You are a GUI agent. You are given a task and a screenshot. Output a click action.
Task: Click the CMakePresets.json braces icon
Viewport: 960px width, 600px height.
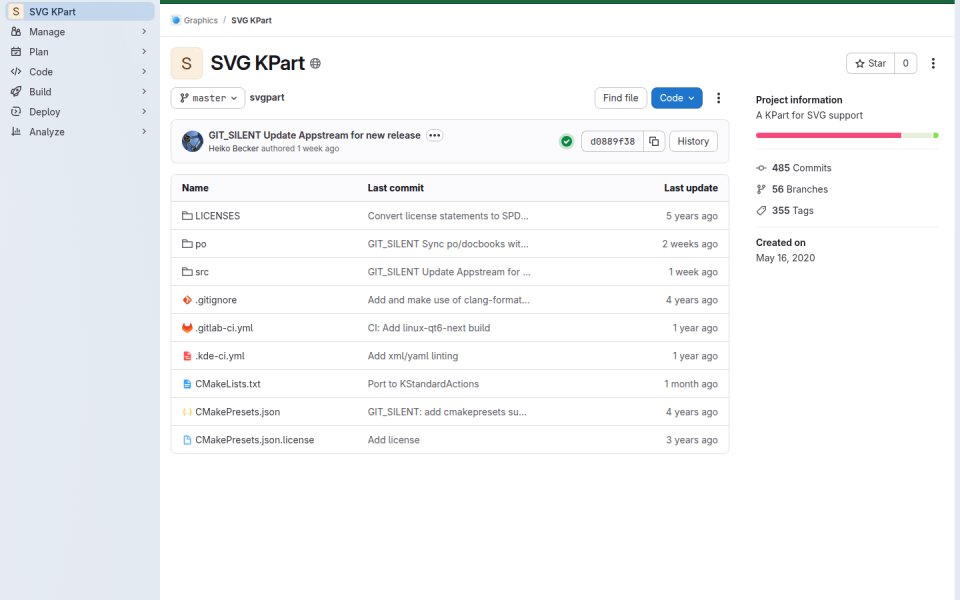[187, 412]
